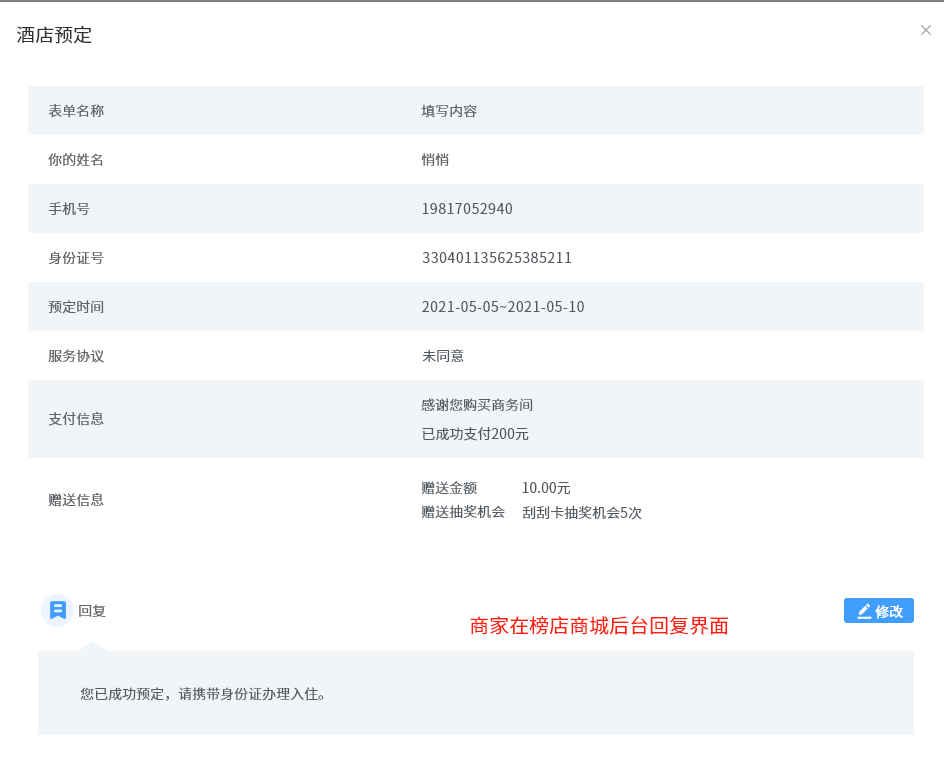This screenshot has height=776, width=944.
Task: Click the 你的姓名 label
Action: click(x=76, y=160)
